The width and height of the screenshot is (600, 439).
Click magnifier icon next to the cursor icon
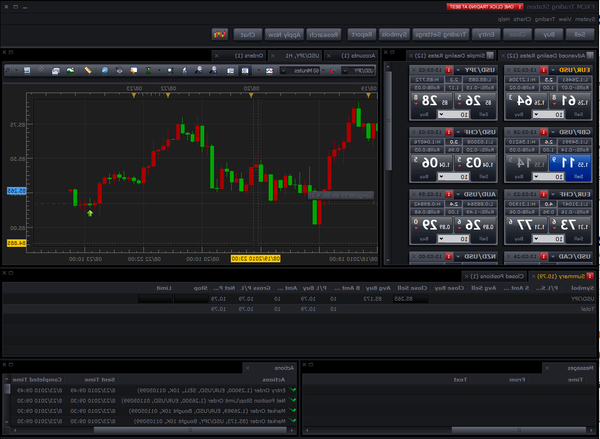point(199,71)
